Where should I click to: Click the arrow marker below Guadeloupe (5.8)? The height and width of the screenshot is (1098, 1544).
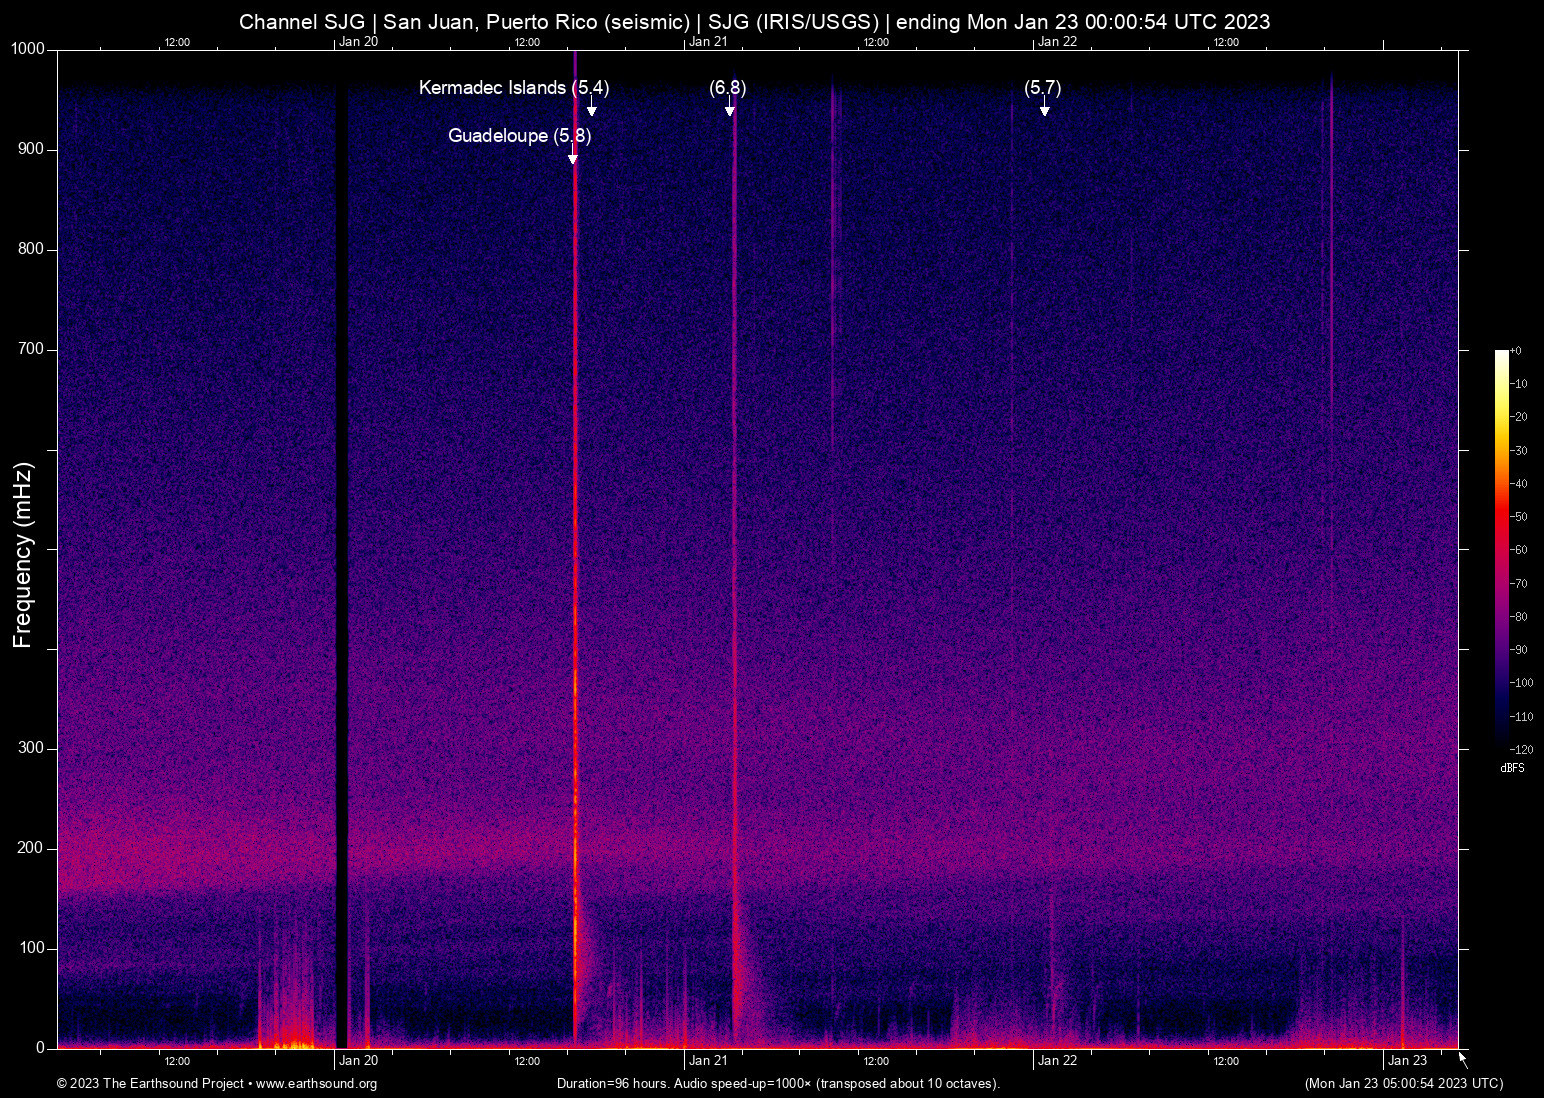click(573, 157)
